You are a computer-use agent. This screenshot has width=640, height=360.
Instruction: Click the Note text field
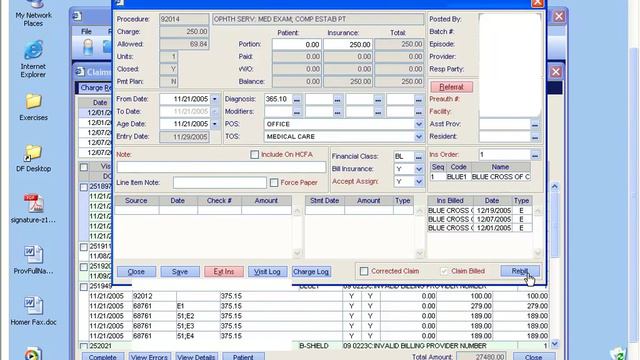click(221, 167)
